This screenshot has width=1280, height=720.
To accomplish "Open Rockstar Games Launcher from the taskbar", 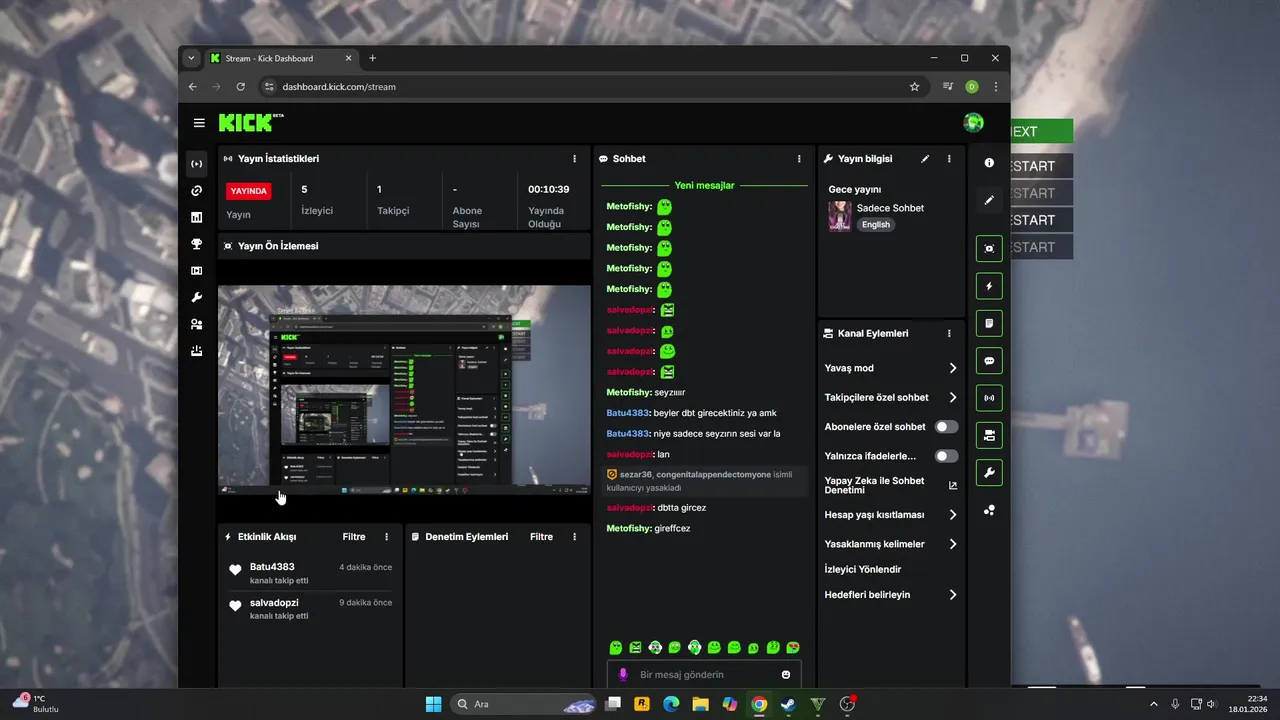I will click(x=642, y=704).
